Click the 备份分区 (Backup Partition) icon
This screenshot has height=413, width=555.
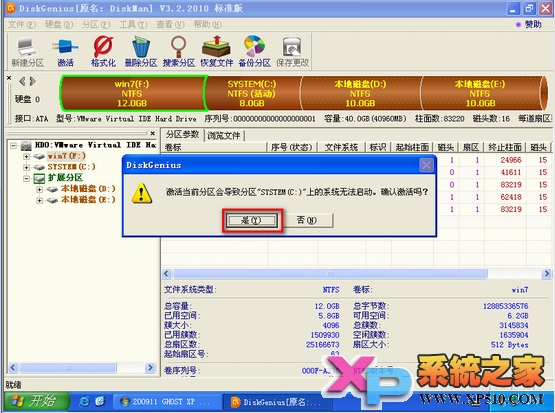pyautogui.click(x=254, y=52)
